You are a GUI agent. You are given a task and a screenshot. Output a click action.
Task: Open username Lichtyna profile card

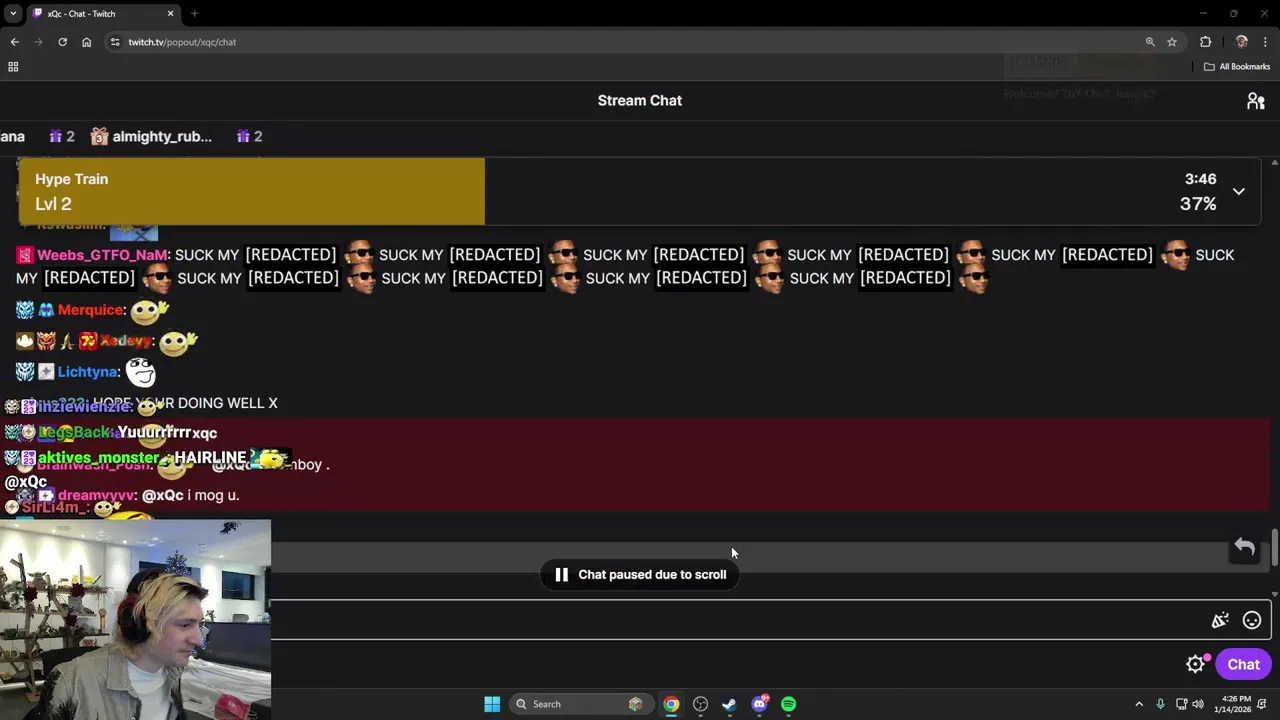click(88, 372)
